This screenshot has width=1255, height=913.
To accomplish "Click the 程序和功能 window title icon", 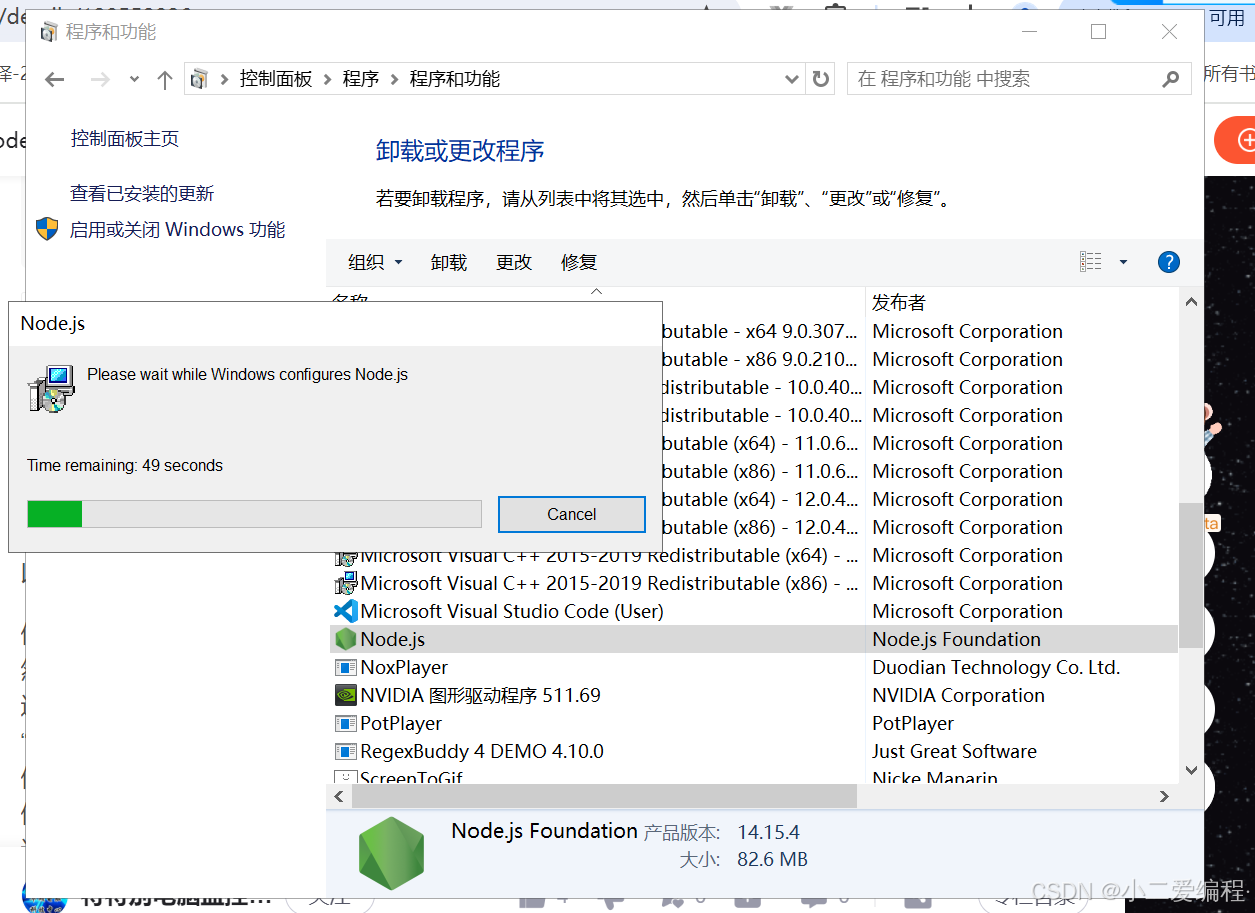I will coord(49,32).
